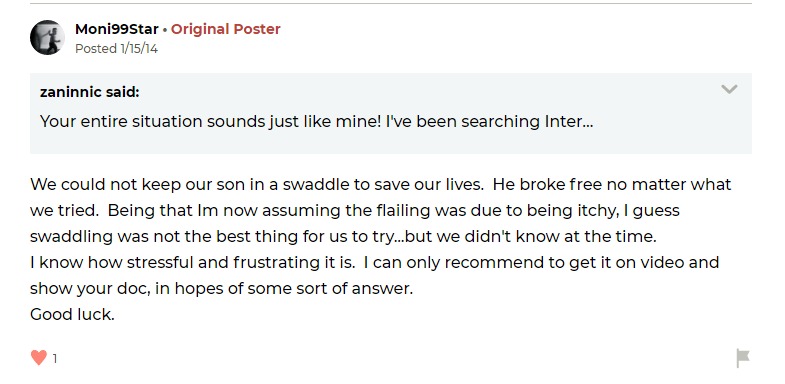Image resolution: width=785 pixels, height=384 pixels.
Task: Select the line 'I know how stressful'
Action: [x=374, y=262]
